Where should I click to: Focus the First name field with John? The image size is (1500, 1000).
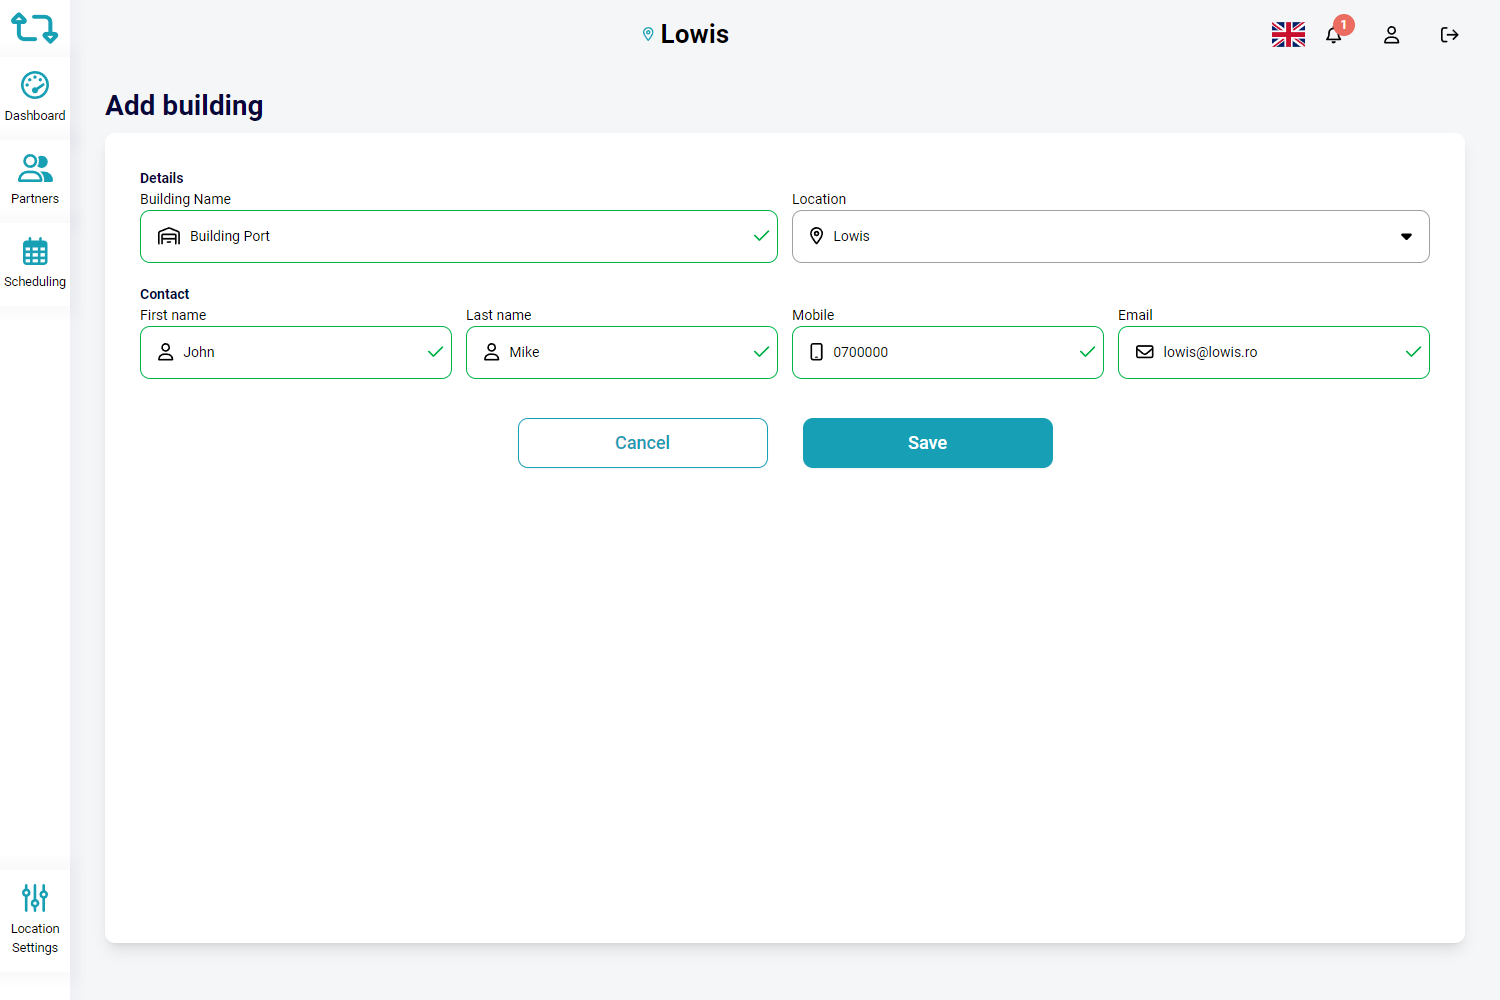[x=300, y=352]
